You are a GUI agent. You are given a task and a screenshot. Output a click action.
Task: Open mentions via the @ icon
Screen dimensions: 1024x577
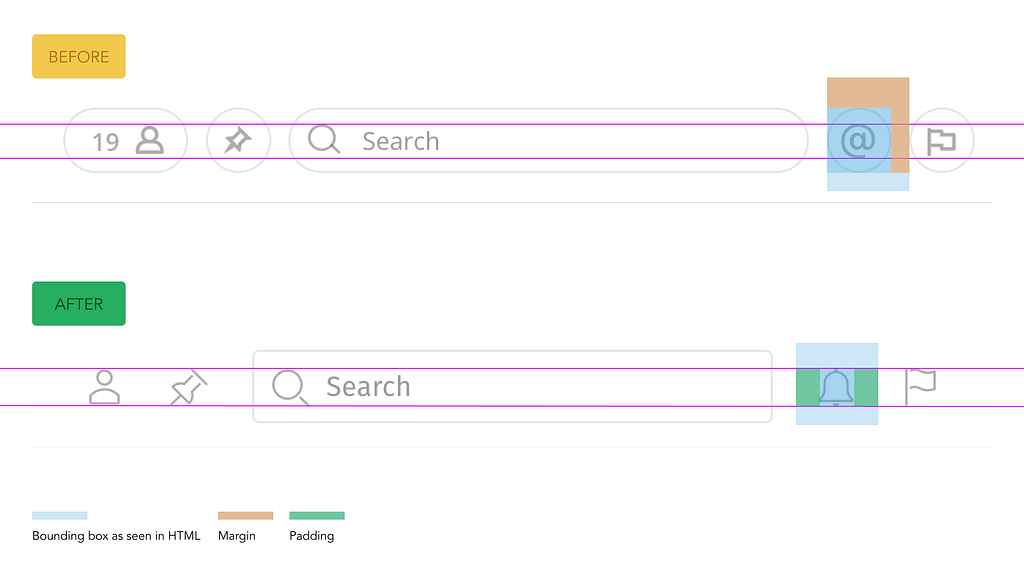click(x=858, y=141)
